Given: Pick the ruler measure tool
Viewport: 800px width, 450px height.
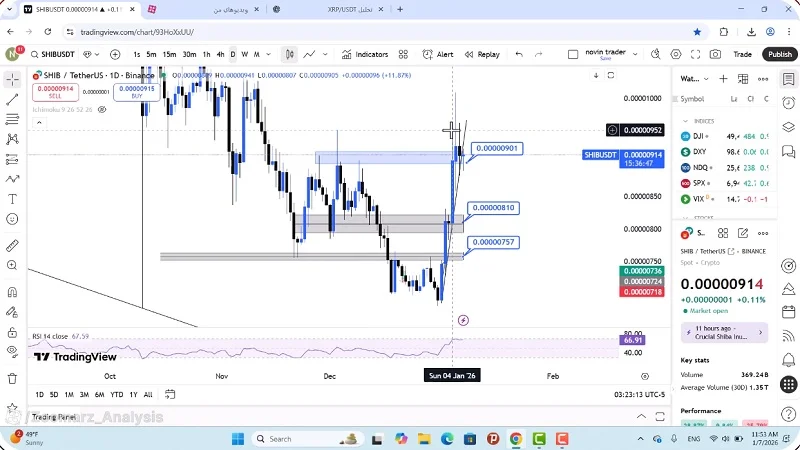Looking at the screenshot, I should click(12, 245).
